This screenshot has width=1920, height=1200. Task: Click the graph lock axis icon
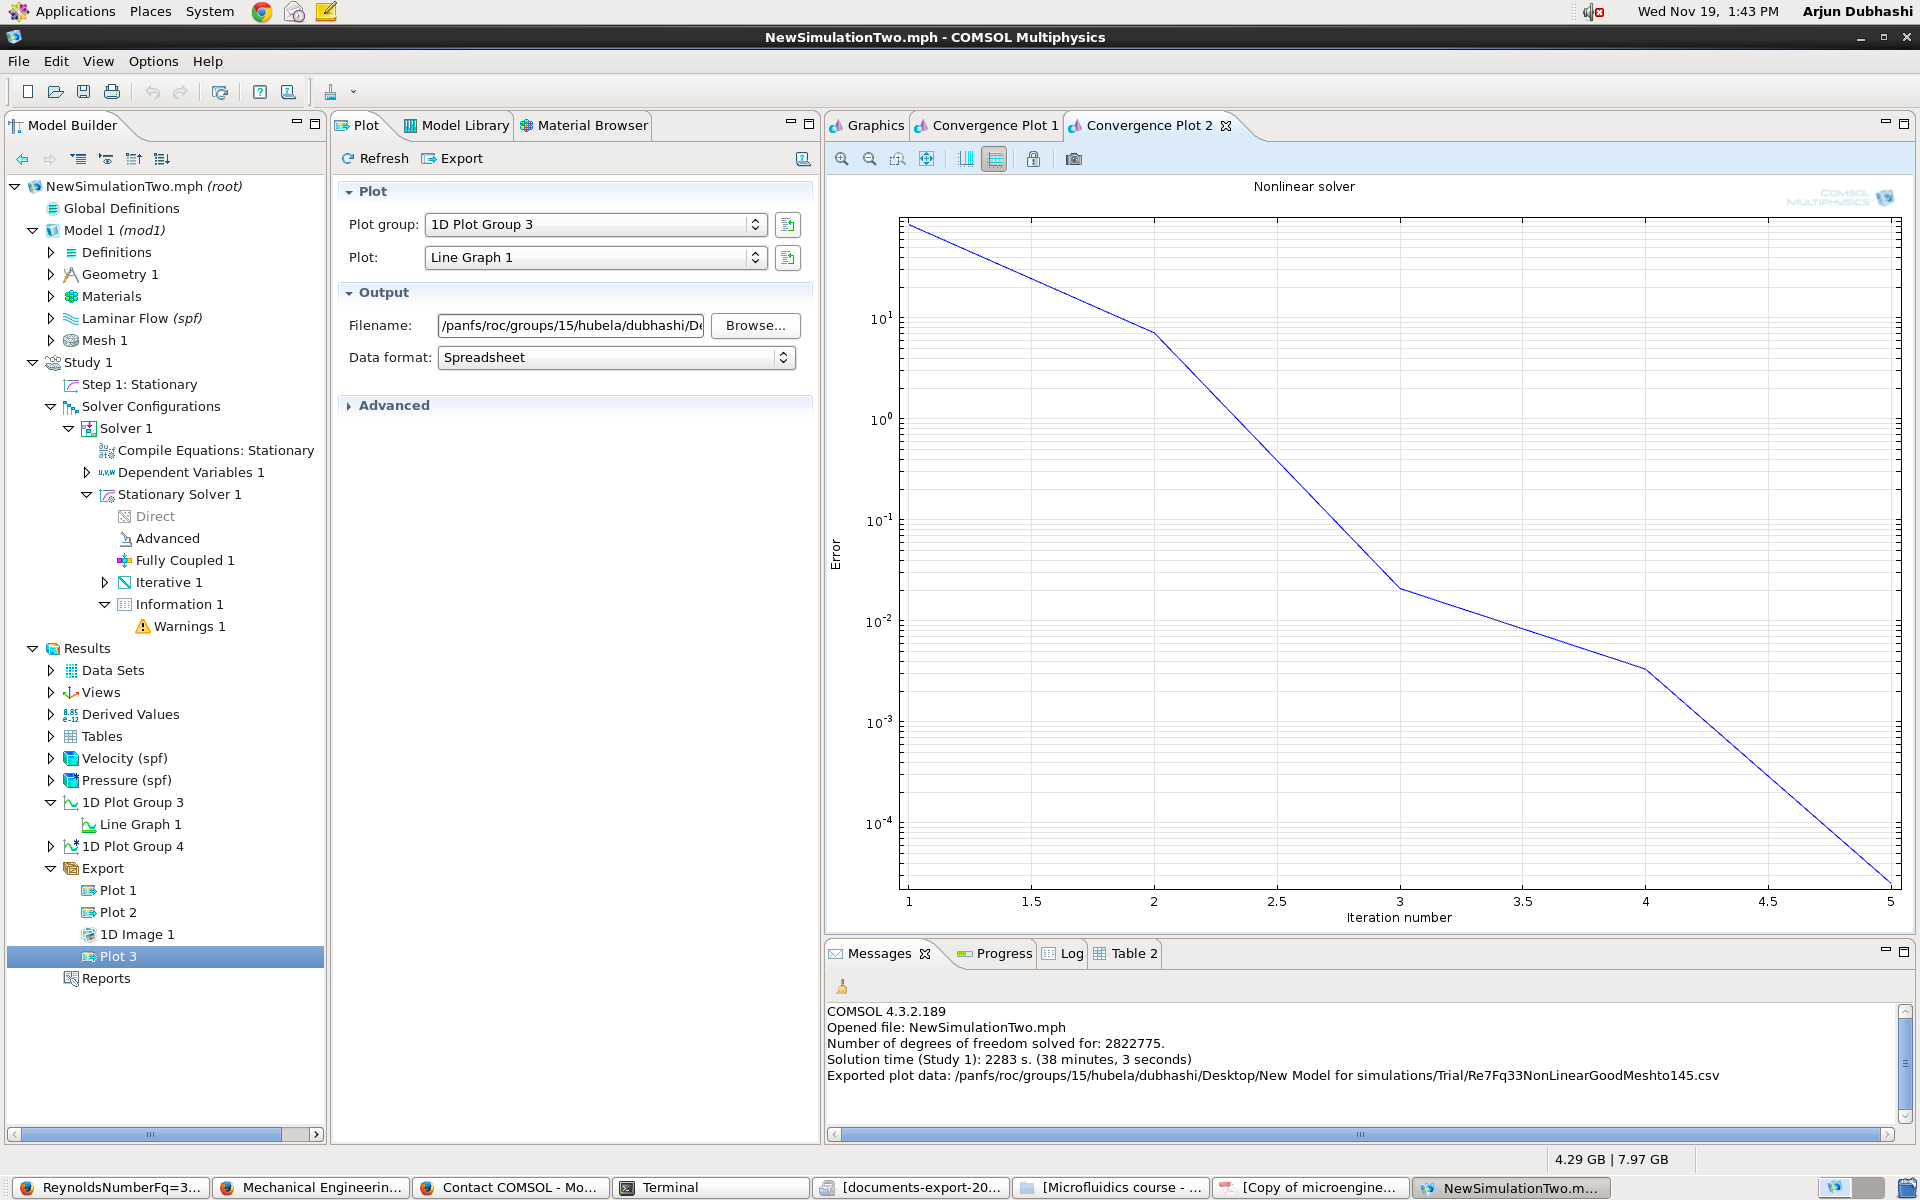tap(1033, 159)
